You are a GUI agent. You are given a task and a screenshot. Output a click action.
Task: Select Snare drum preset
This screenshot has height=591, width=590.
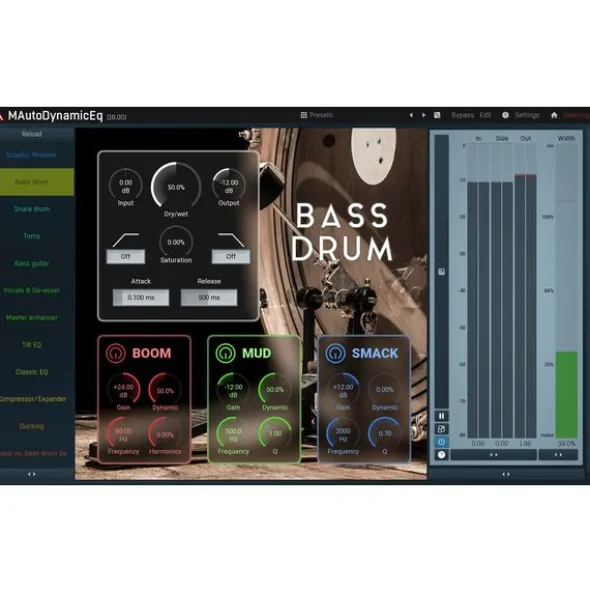[32, 209]
